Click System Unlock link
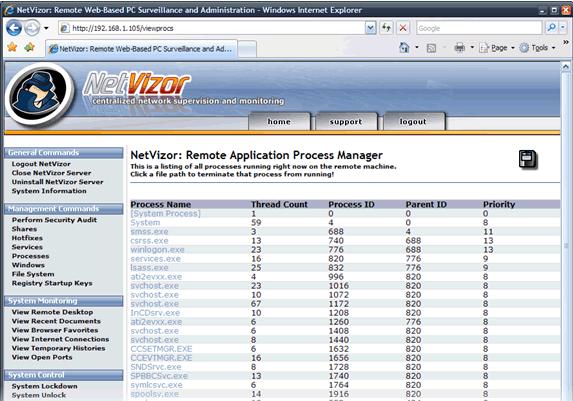The height and width of the screenshot is (401, 573). [x=38, y=395]
